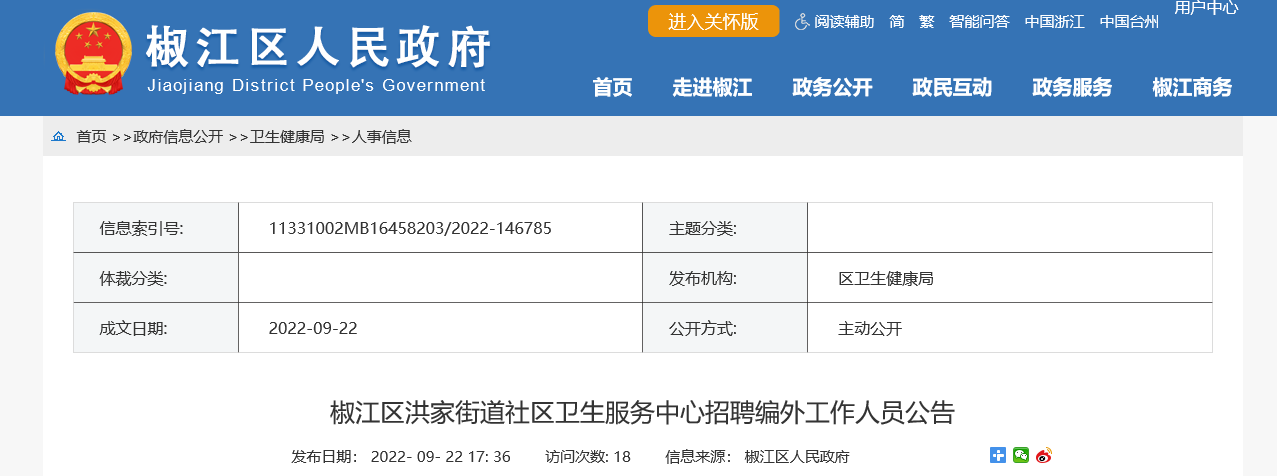Click the 信息来源 椒江区人民政府 text

coord(757,456)
